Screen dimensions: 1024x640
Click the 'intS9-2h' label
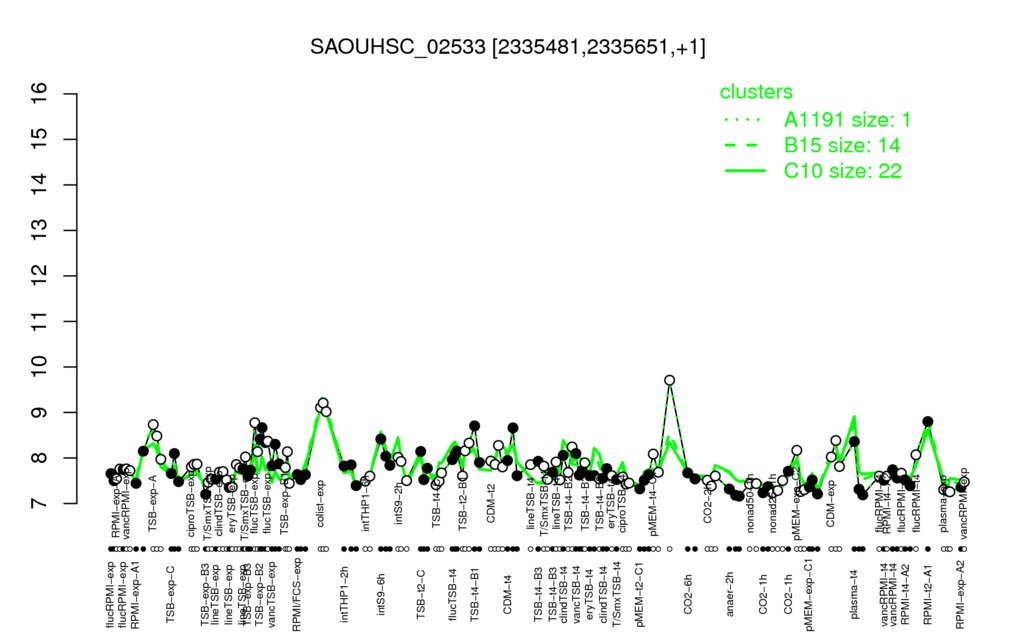tap(399, 502)
